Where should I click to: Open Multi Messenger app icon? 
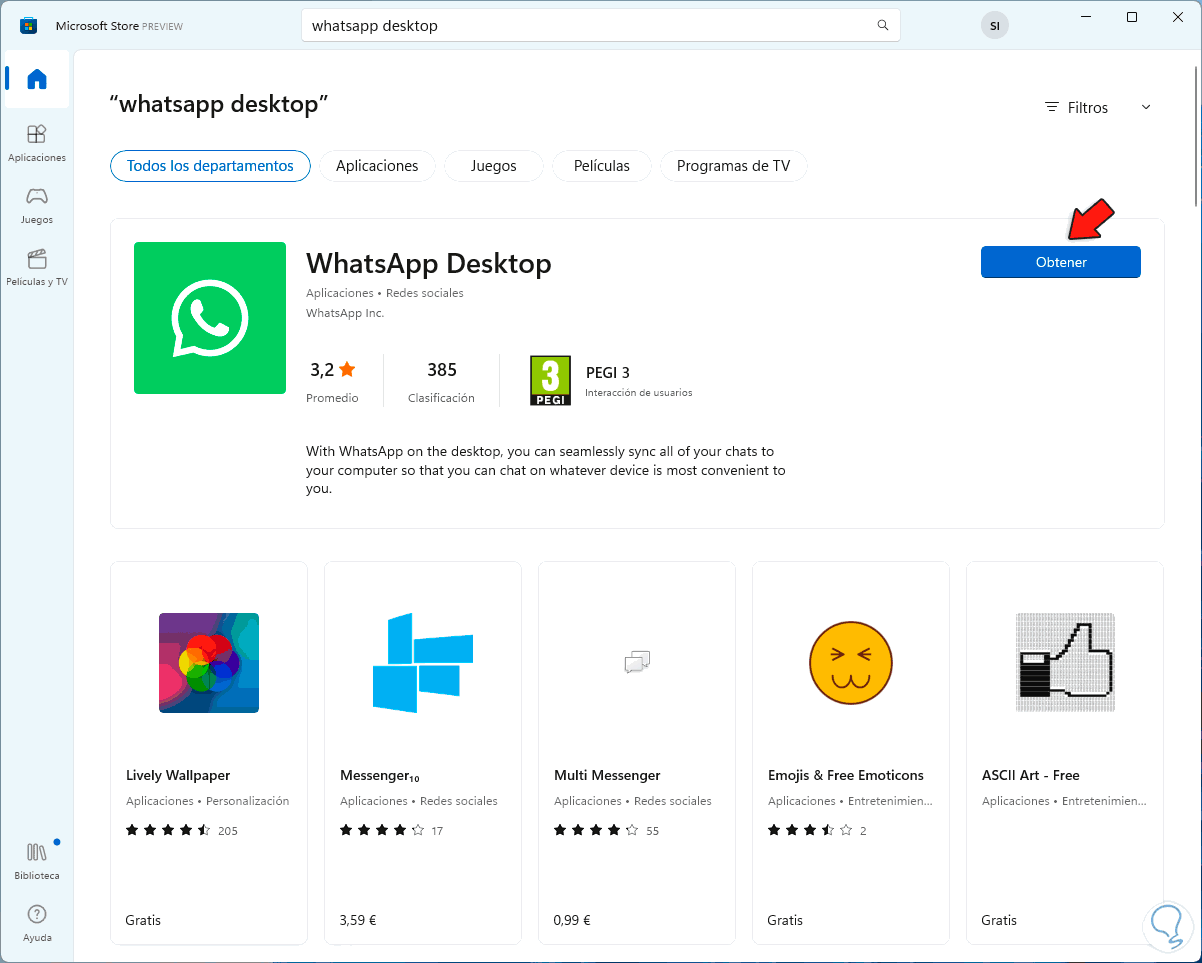[637, 662]
